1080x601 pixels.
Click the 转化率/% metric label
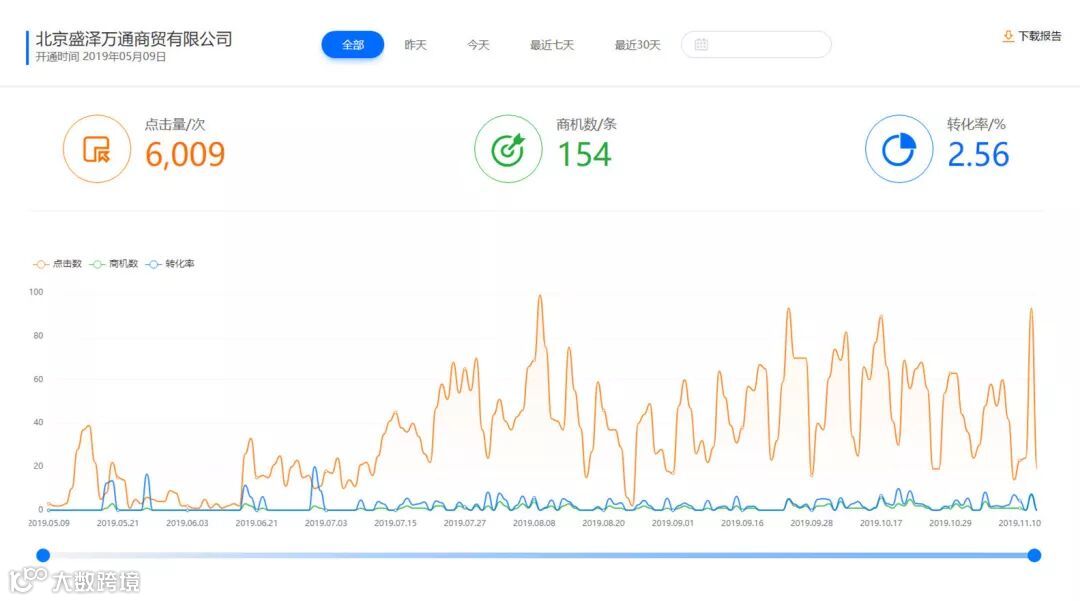click(976, 125)
